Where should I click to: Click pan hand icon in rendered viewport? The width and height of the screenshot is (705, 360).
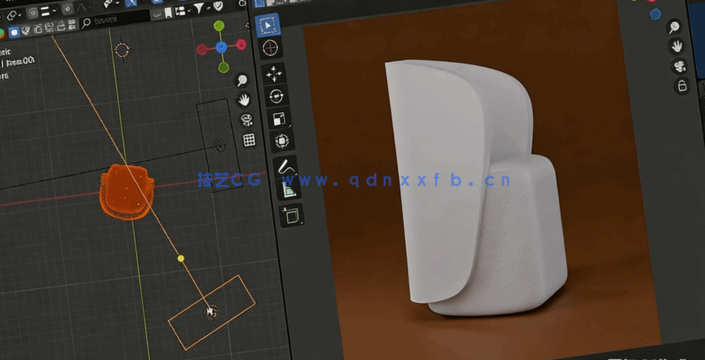pos(676,46)
